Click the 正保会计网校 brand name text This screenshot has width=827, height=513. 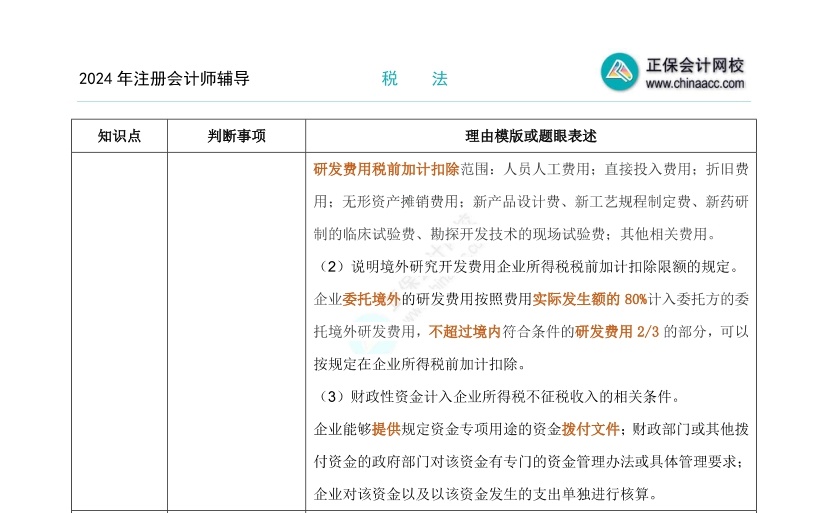click(695, 65)
